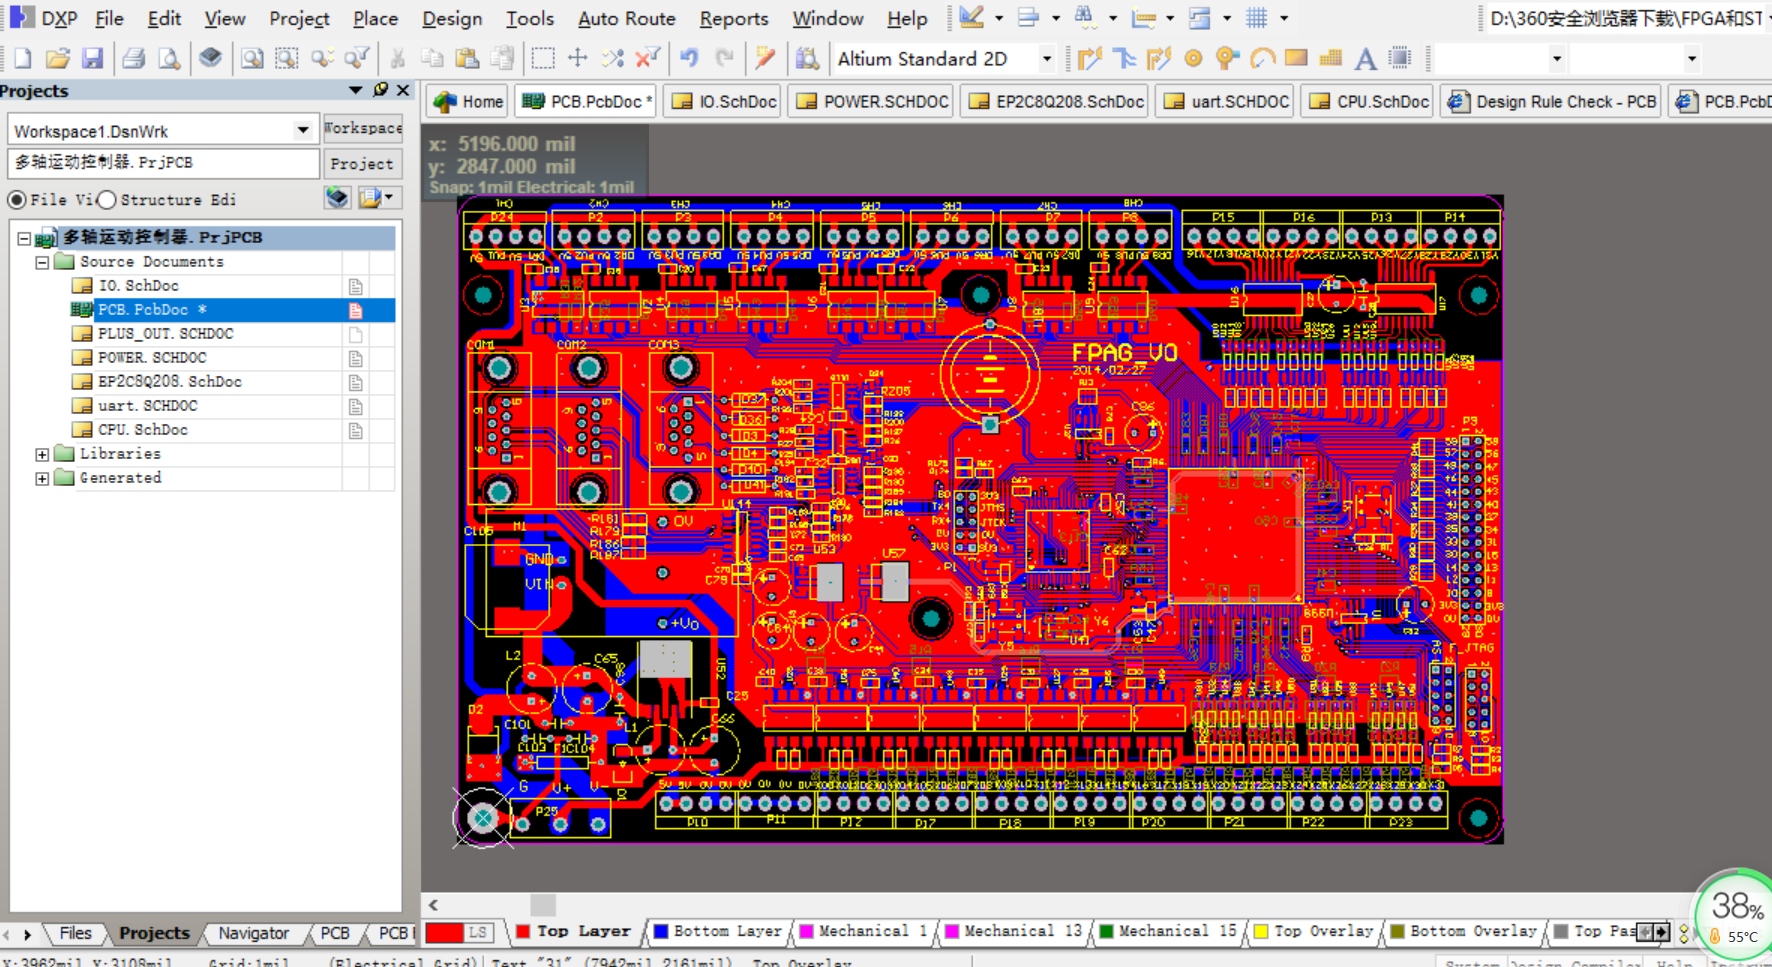Start interactive routing tool
This screenshot has width=1772, height=967.
coord(1089,59)
